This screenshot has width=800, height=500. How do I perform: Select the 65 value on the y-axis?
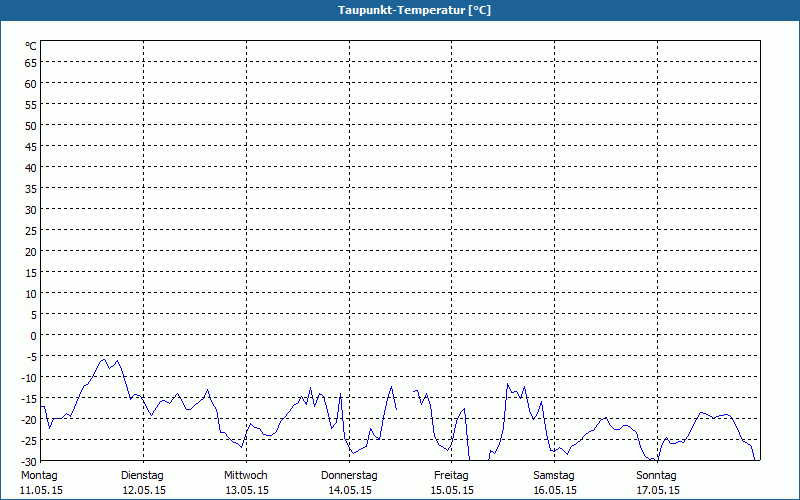pyautogui.click(x=31, y=63)
